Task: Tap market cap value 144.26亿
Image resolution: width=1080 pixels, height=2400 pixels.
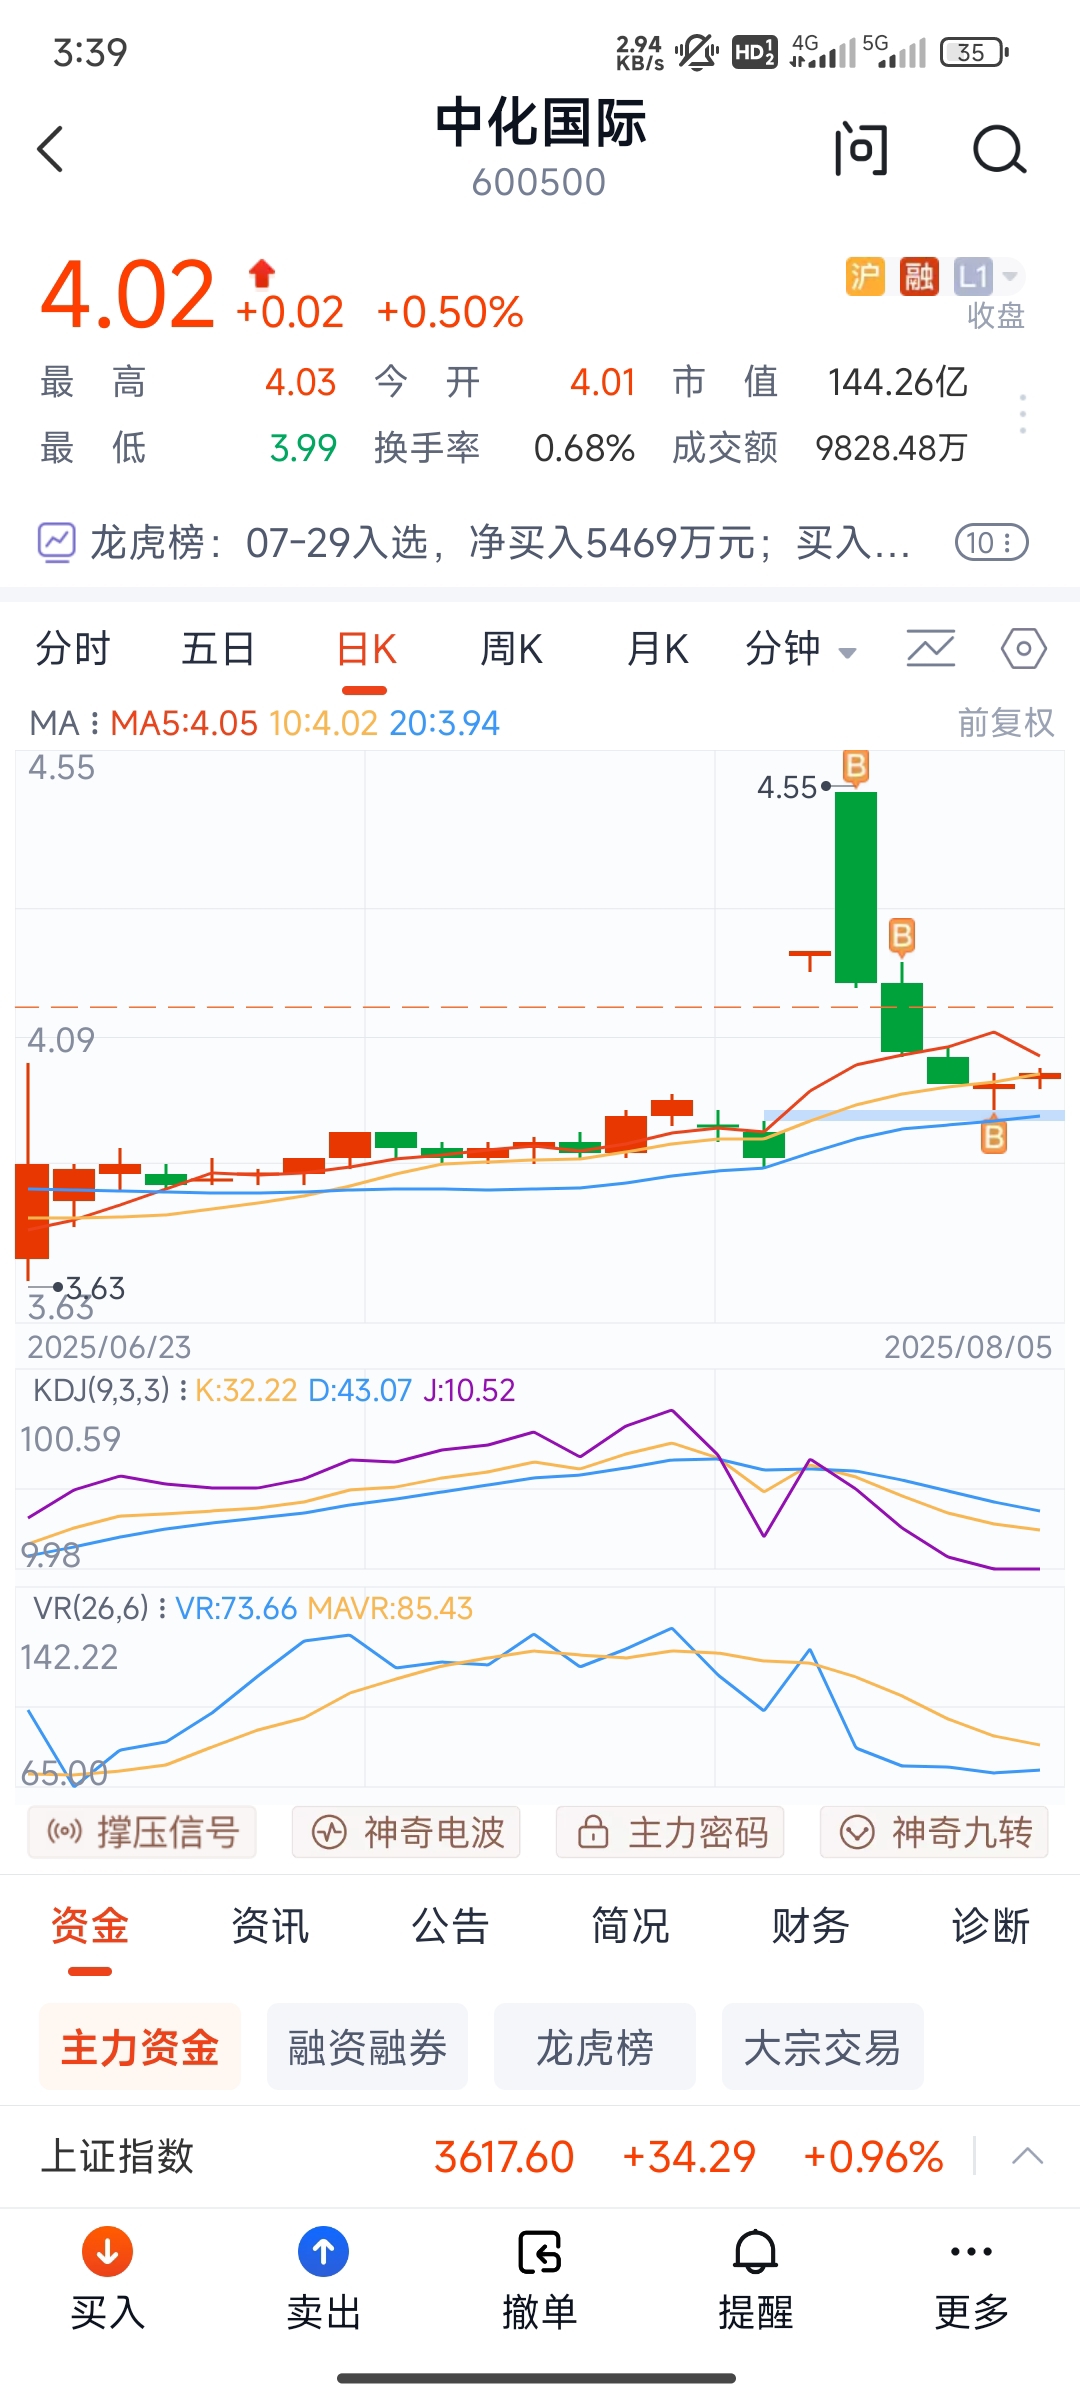Action: [898, 382]
